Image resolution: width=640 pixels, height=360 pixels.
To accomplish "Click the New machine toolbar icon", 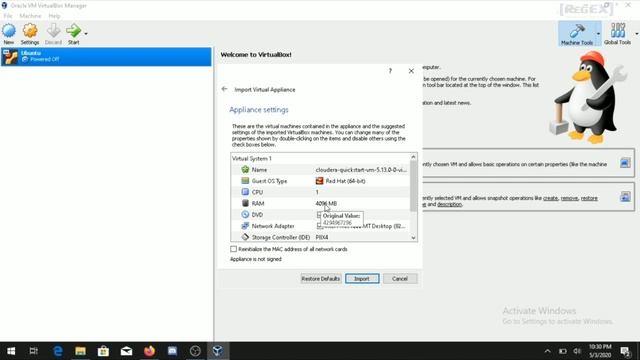I will pos(9,31).
